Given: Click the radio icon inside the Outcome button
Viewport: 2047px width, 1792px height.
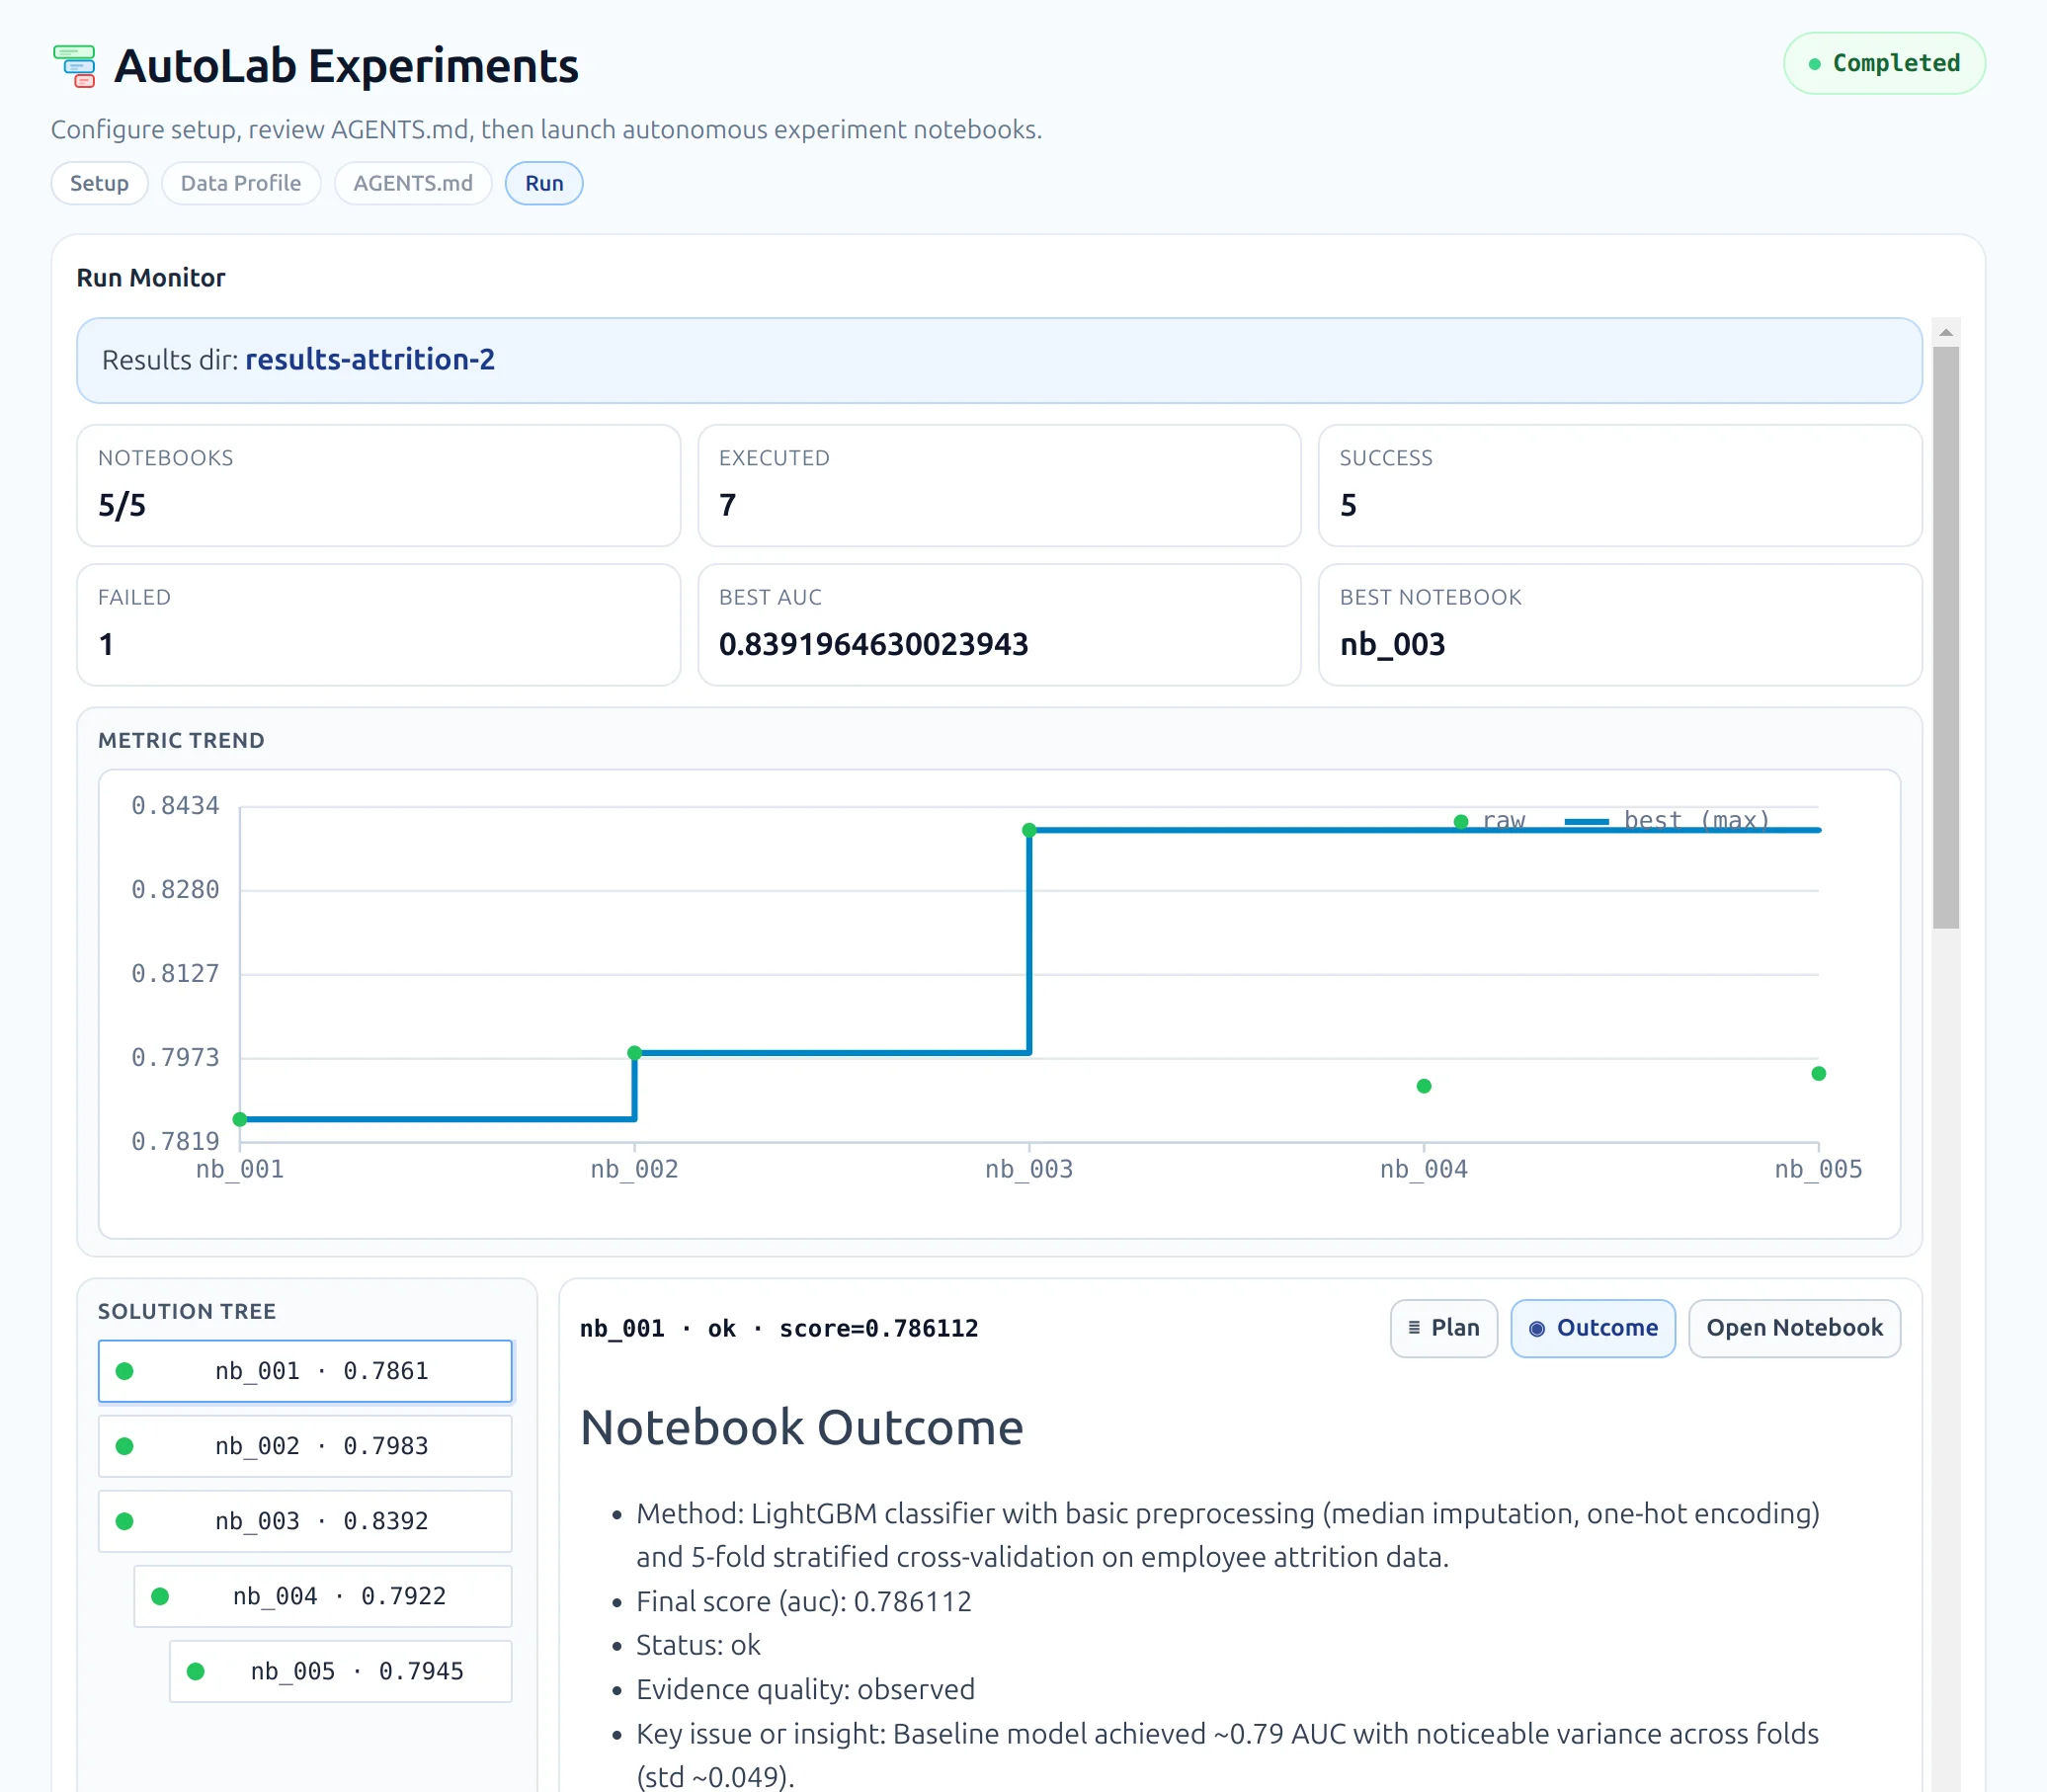Looking at the screenshot, I should coord(1538,1328).
